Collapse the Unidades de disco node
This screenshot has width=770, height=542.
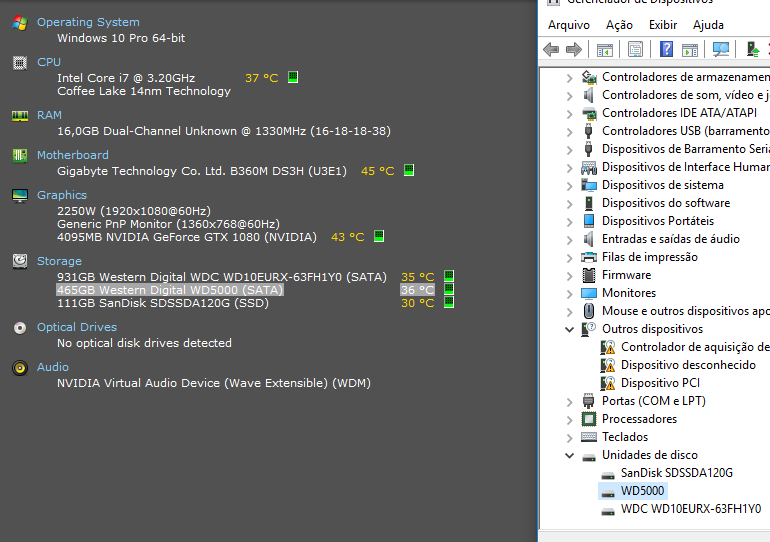tap(569, 456)
